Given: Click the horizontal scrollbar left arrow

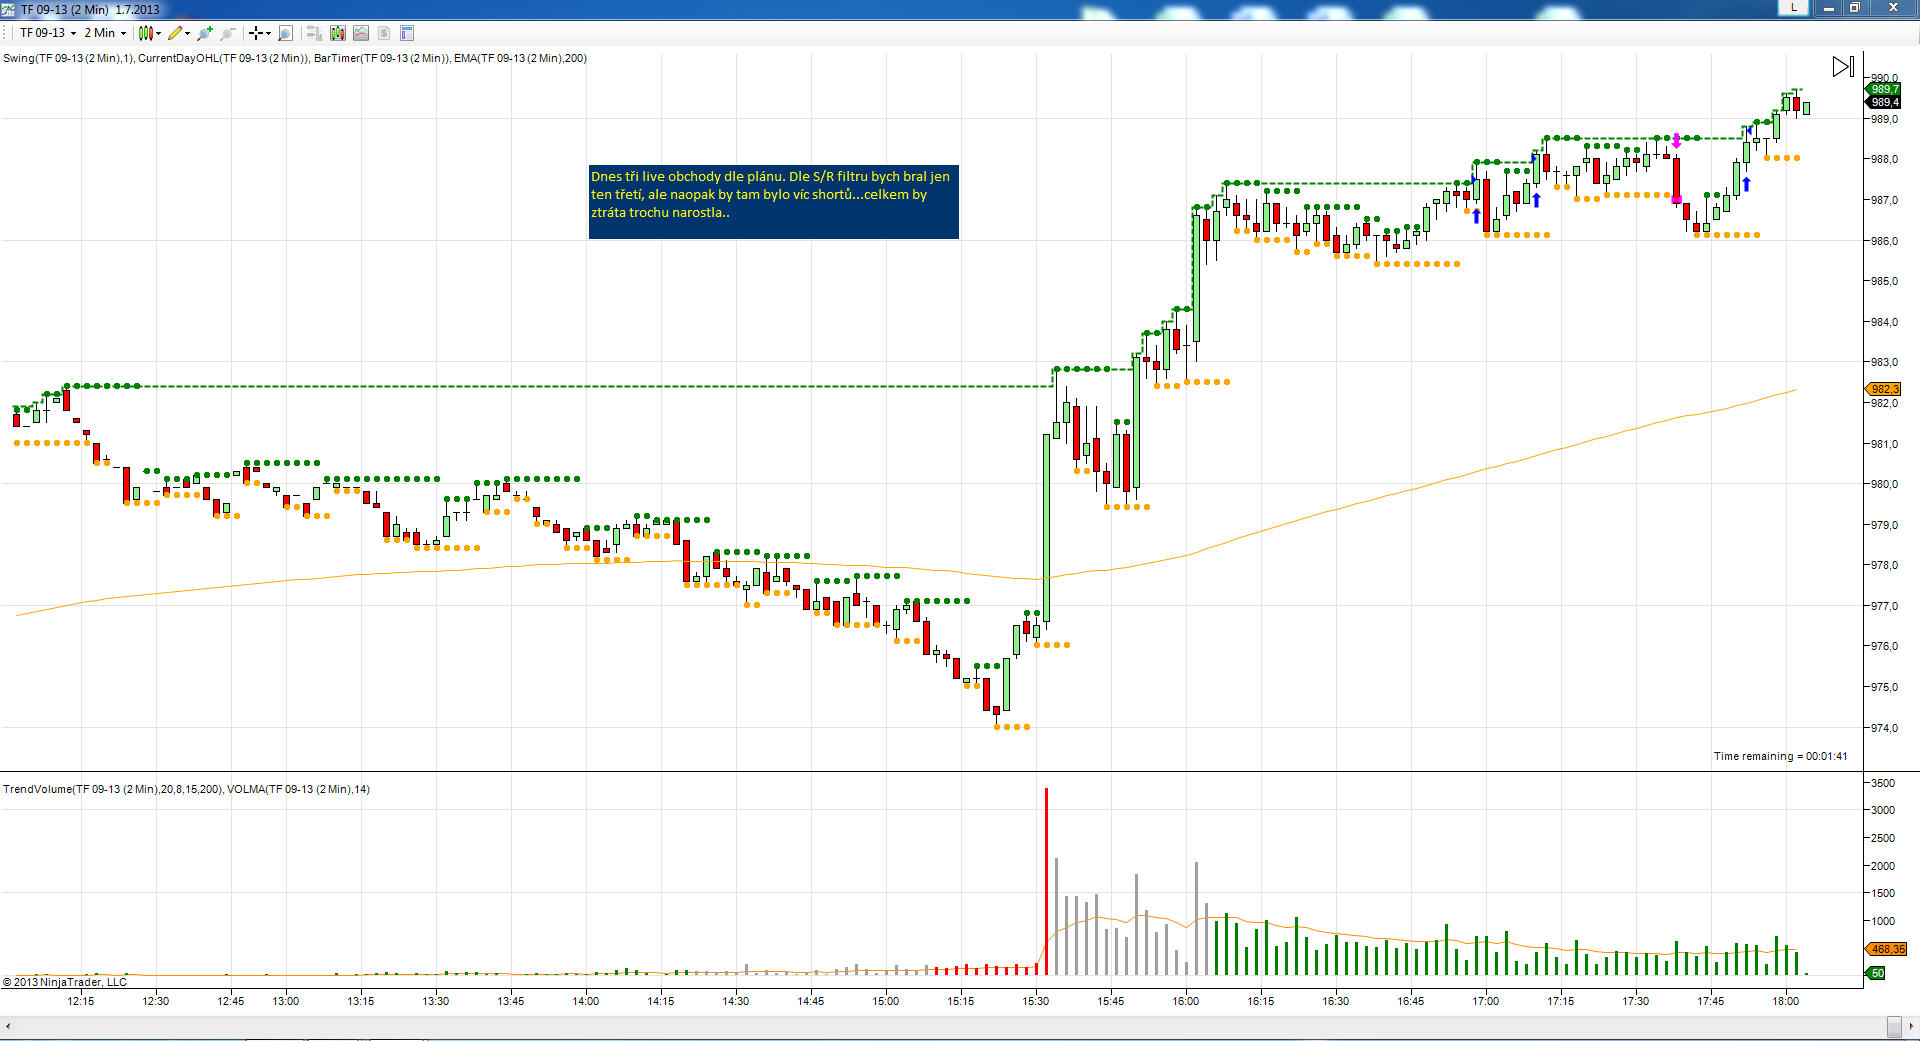Looking at the screenshot, I should [x=8, y=1025].
